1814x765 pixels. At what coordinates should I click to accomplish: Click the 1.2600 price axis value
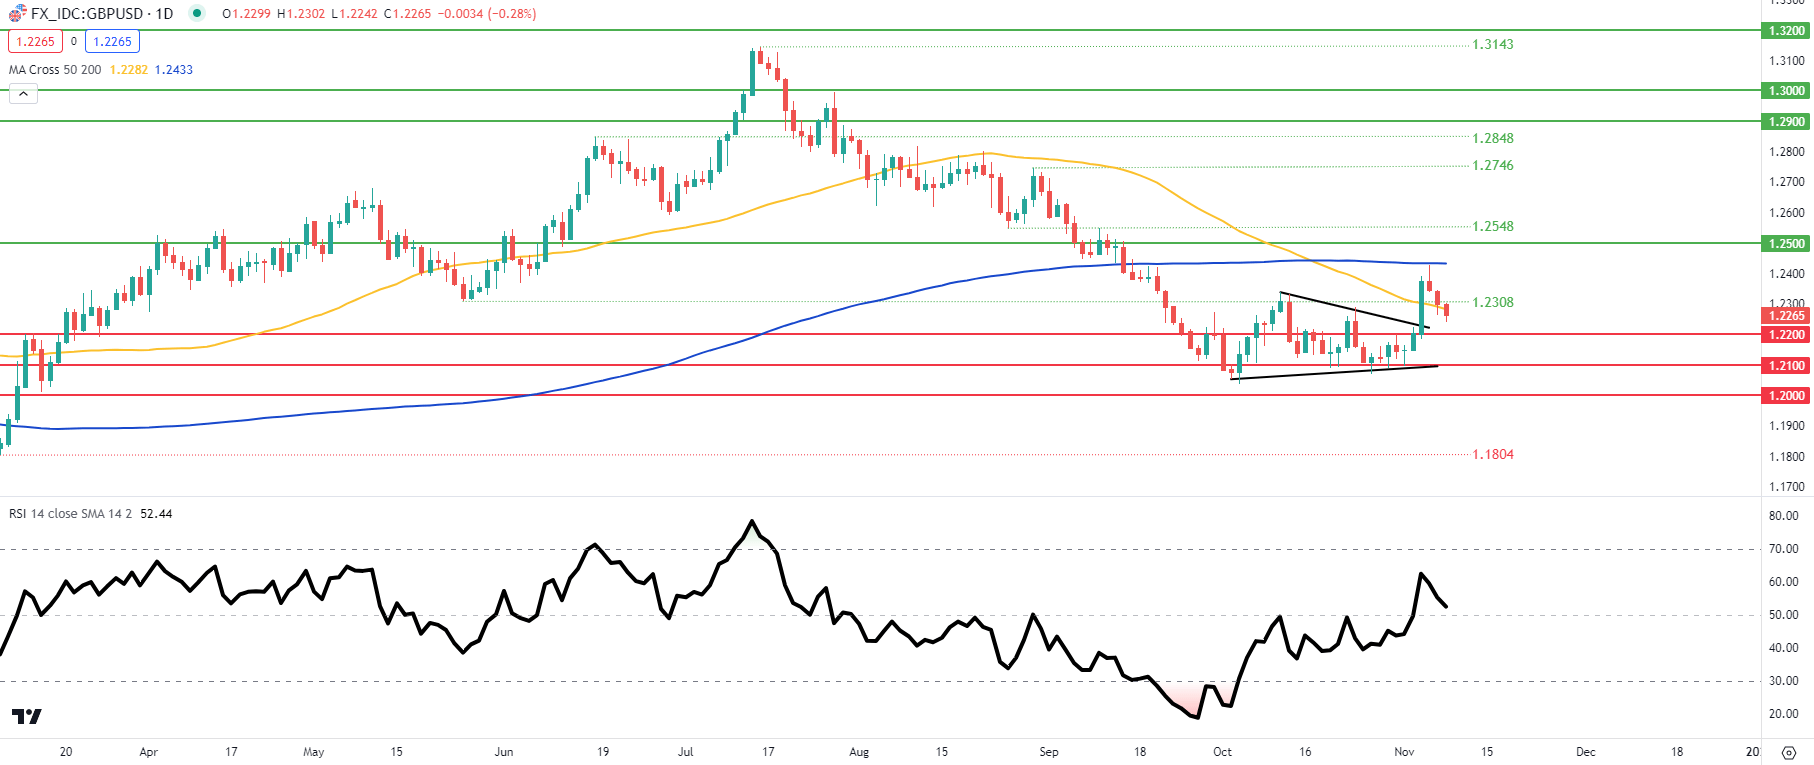coord(1787,213)
